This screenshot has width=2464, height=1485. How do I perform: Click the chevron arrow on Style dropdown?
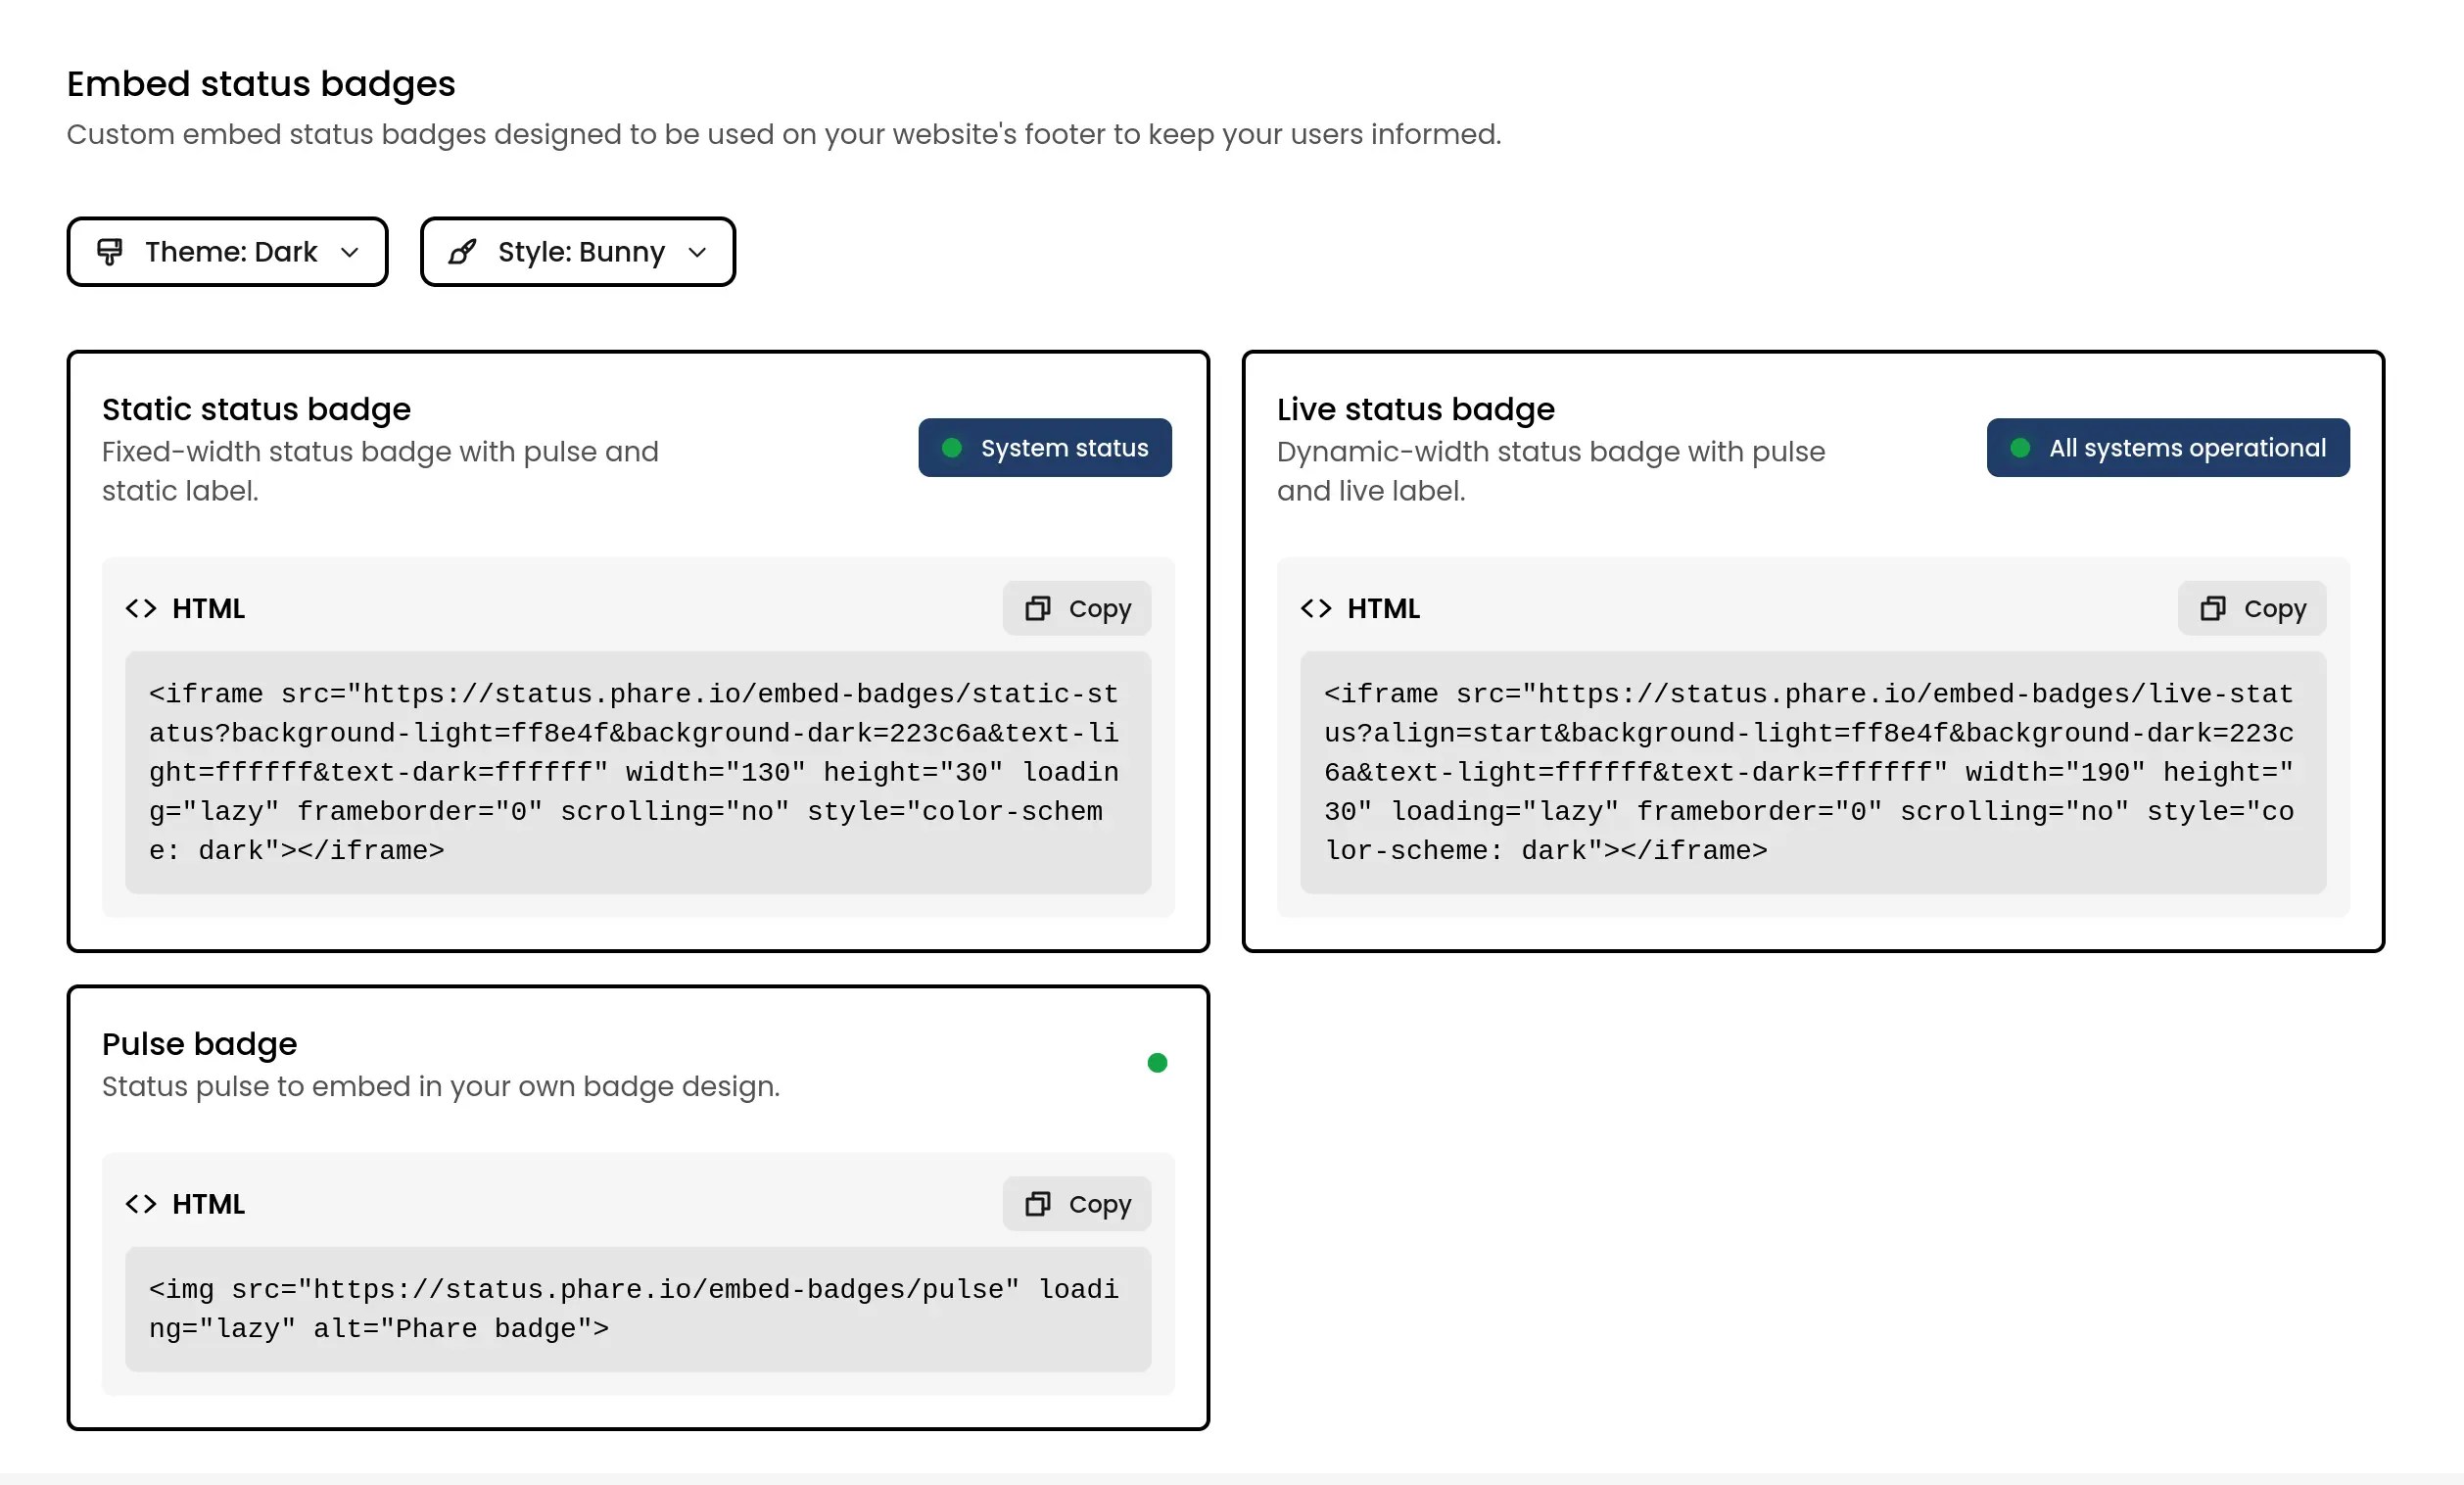click(x=697, y=253)
